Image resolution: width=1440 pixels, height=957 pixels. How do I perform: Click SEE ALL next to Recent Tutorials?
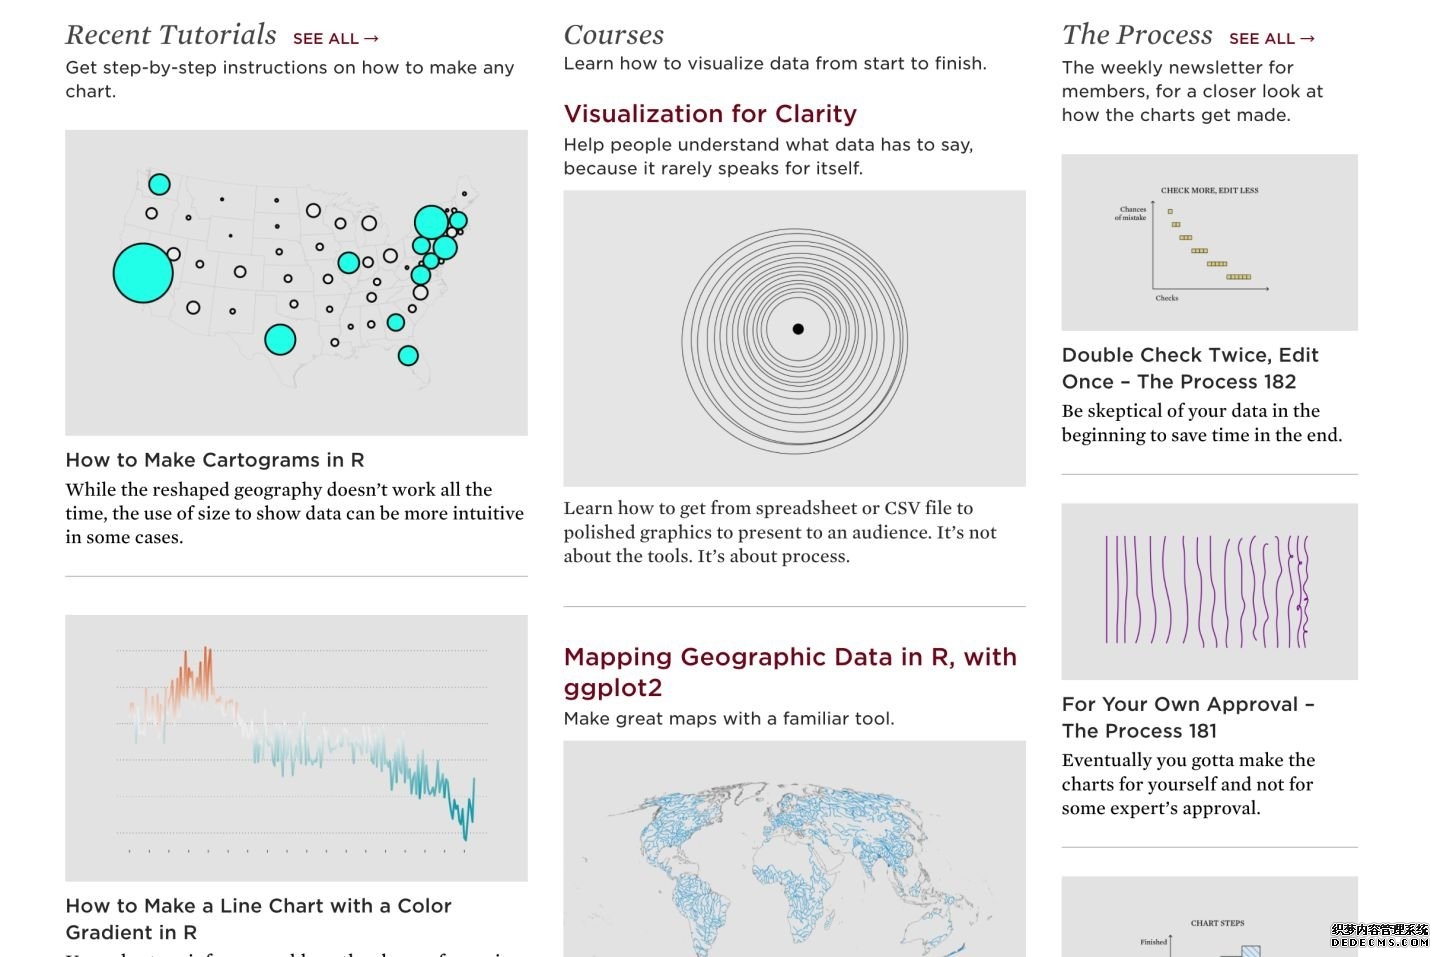pos(335,39)
